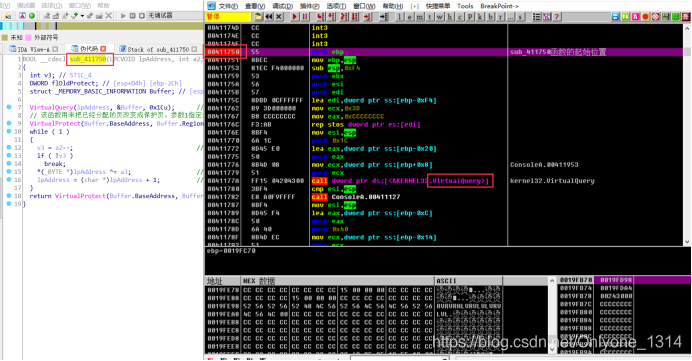
Task: Click the Trace over icon
Action: tap(355, 17)
